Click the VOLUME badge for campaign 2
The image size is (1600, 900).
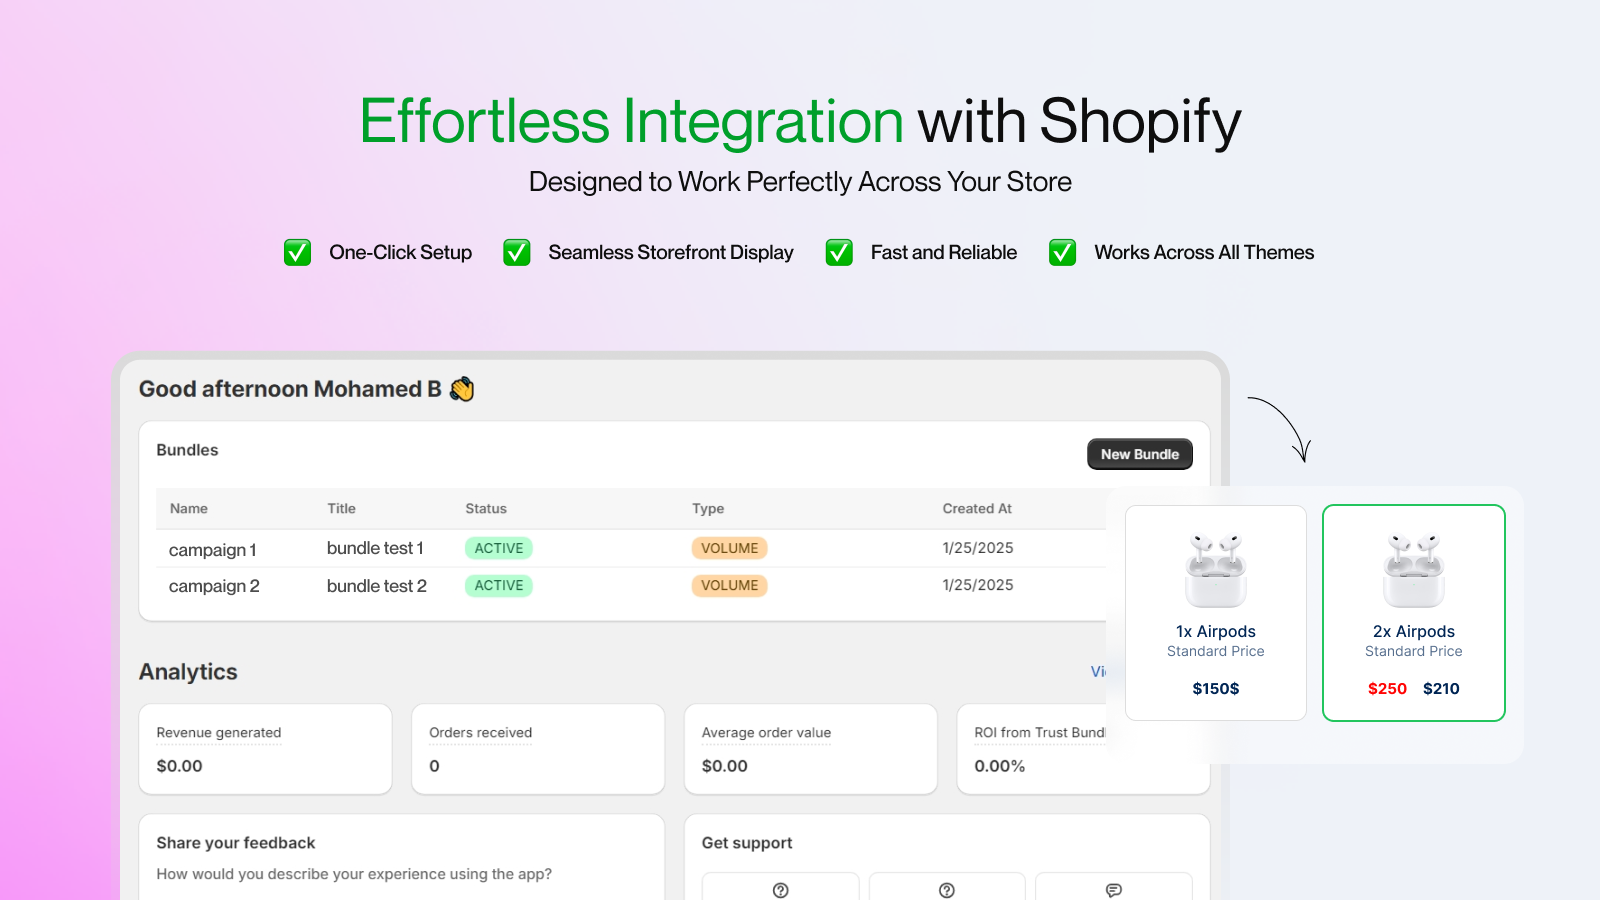click(730, 585)
